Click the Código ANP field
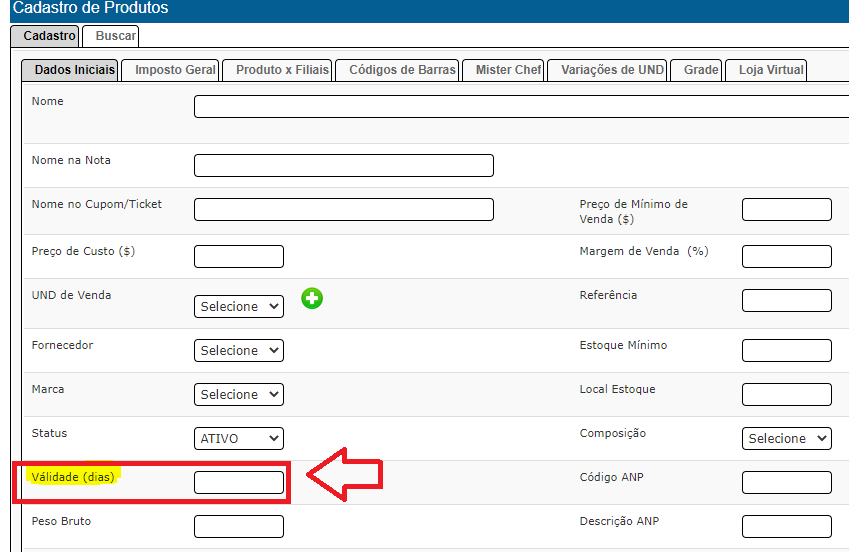 click(787, 482)
